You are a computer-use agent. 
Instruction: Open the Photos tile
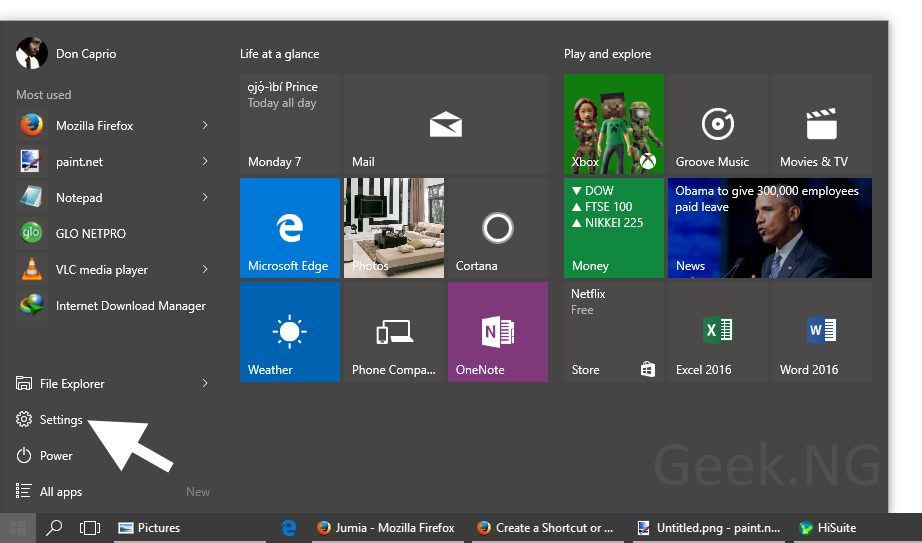394,228
